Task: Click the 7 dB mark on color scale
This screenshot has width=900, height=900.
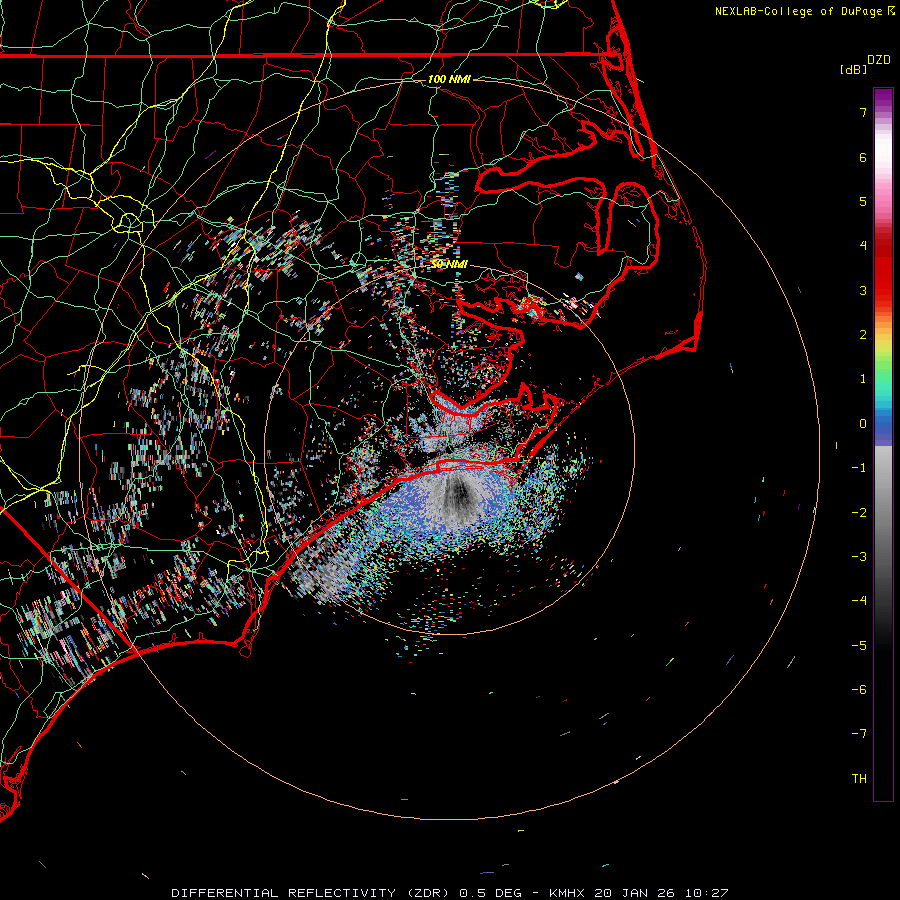Action: [x=863, y=112]
